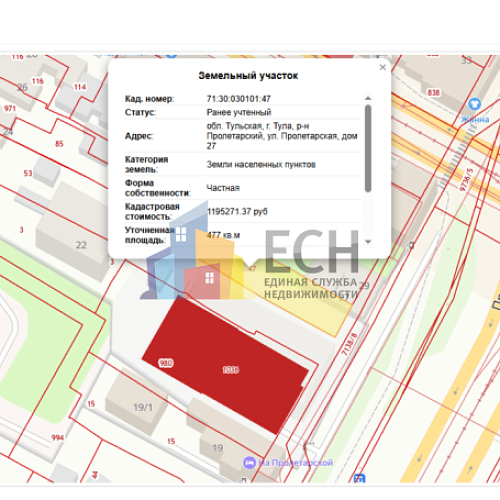Click building 19/1 on the map

point(143,407)
